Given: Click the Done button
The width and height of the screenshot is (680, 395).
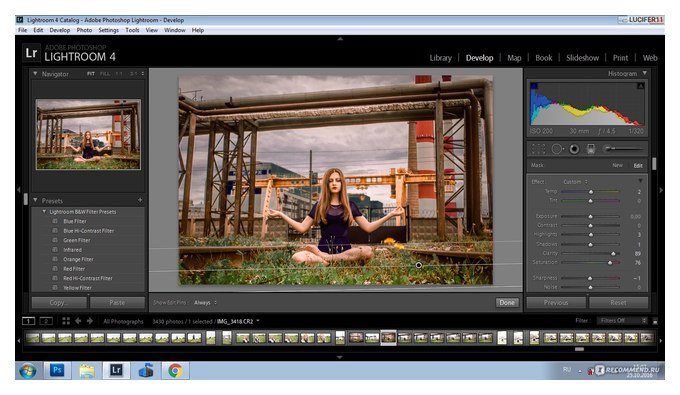Looking at the screenshot, I should click(x=507, y=302).
